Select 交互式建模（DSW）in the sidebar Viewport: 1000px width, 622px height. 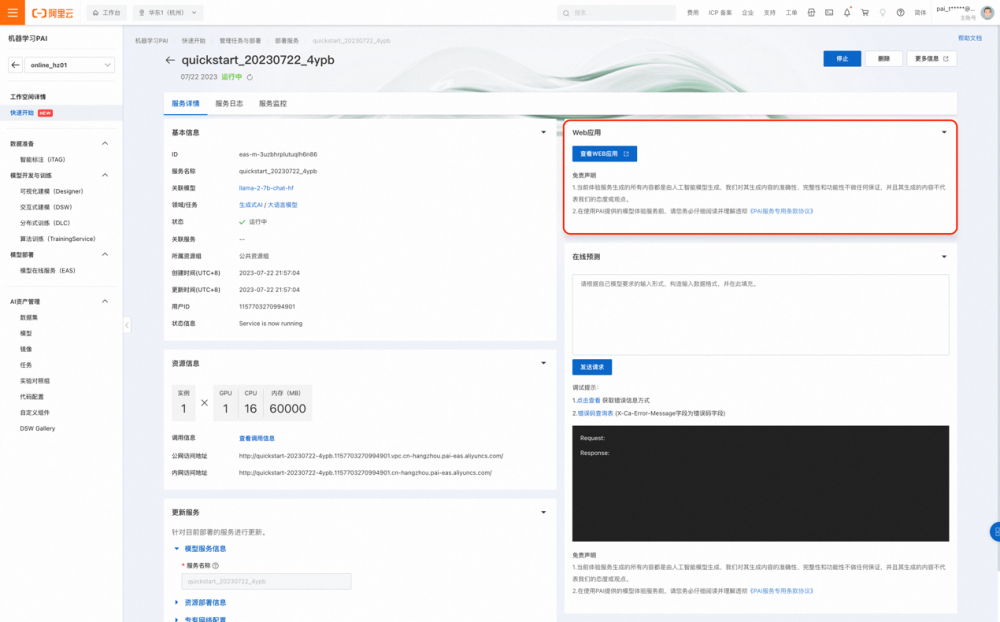pos(46,207)
